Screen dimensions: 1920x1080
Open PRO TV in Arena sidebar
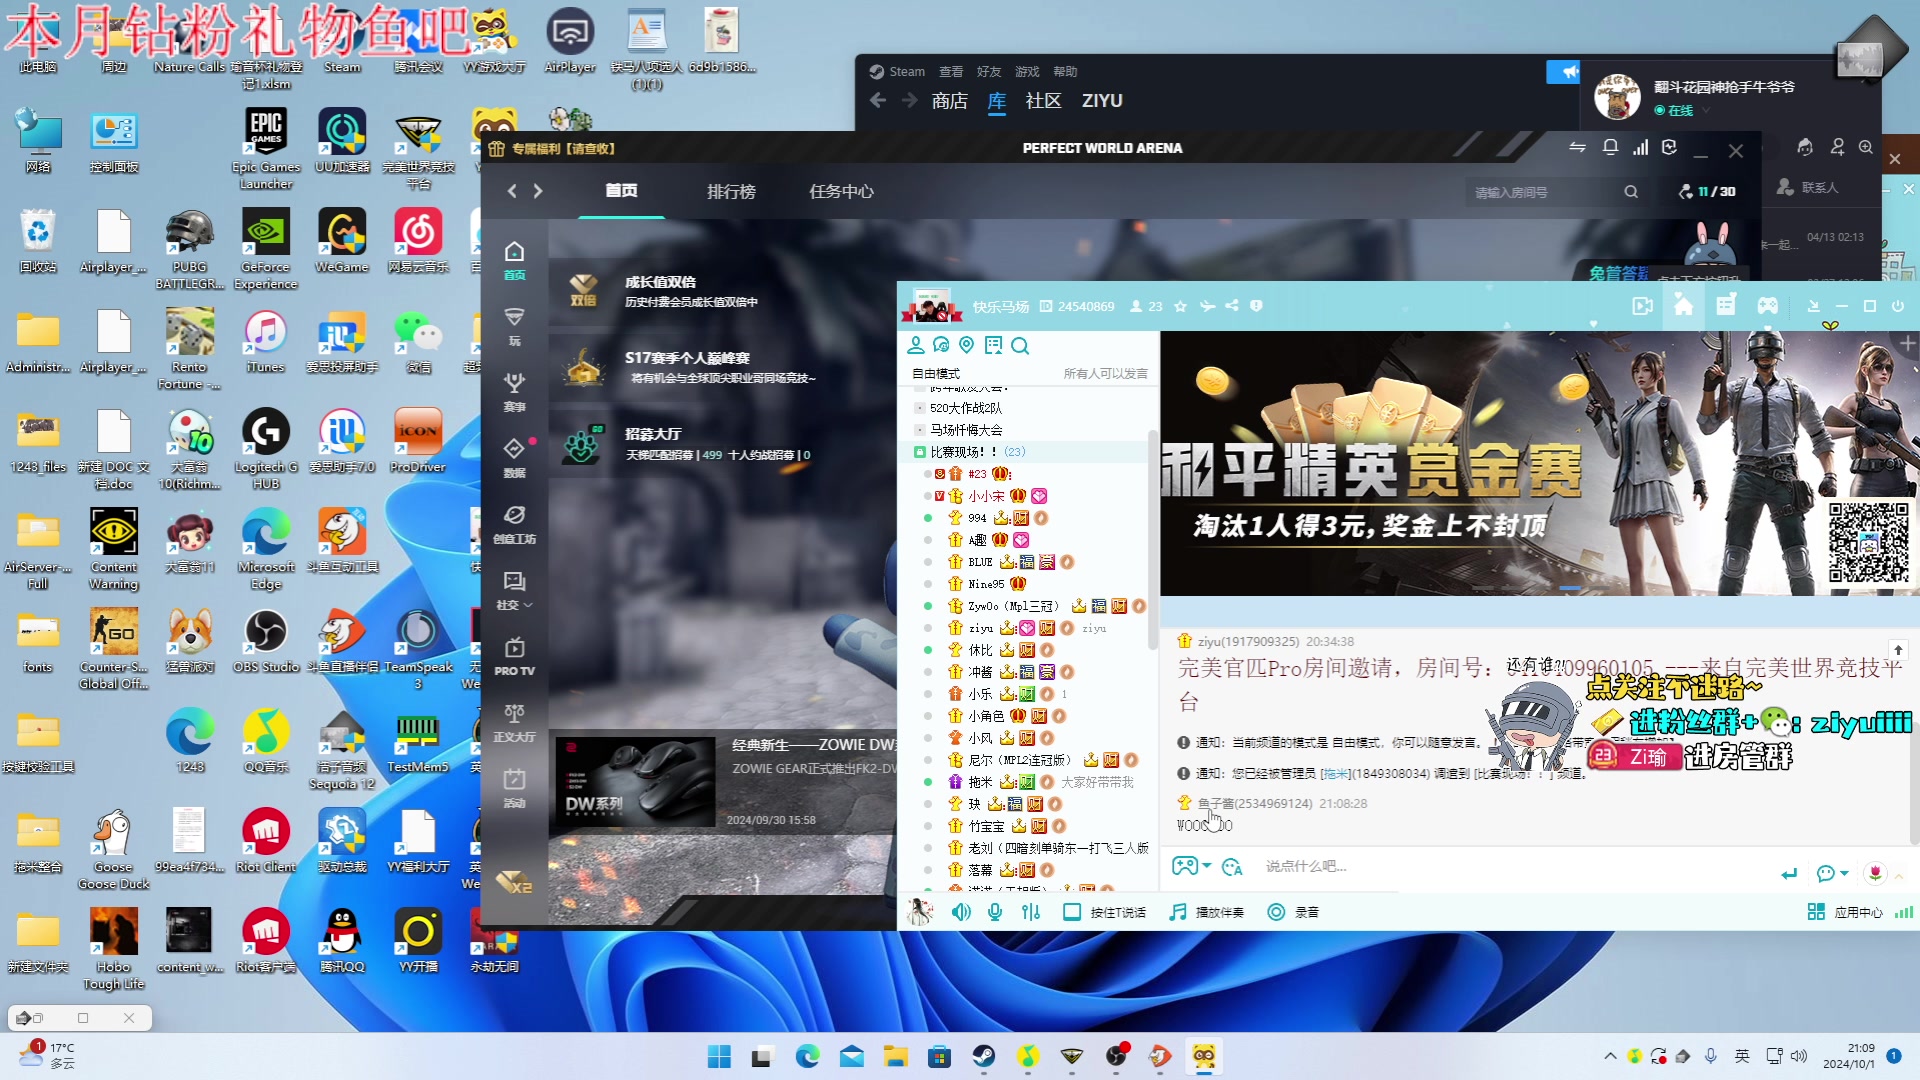pos(514,656)
